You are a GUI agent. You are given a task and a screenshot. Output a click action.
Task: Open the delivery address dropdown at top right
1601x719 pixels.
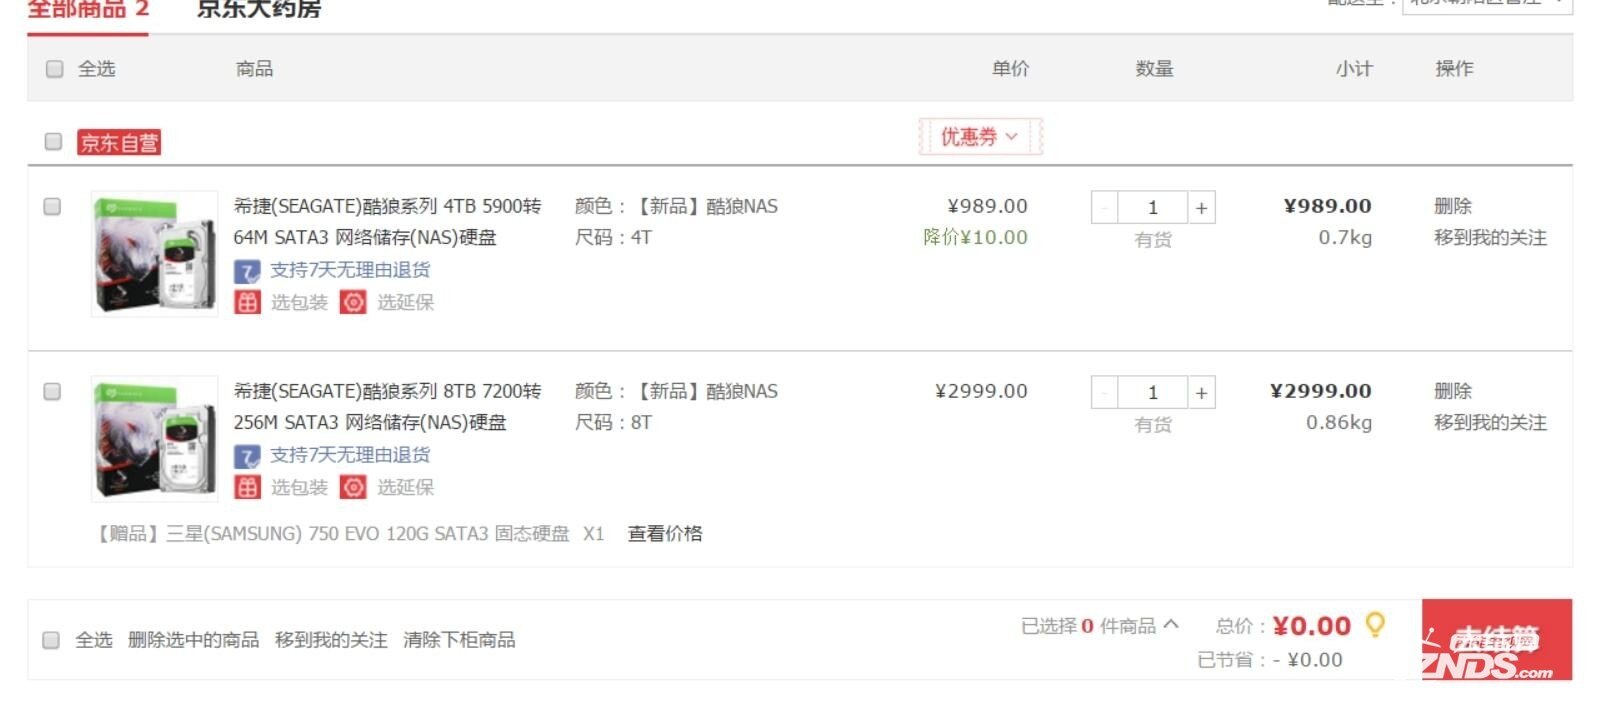pos(1487,5)
